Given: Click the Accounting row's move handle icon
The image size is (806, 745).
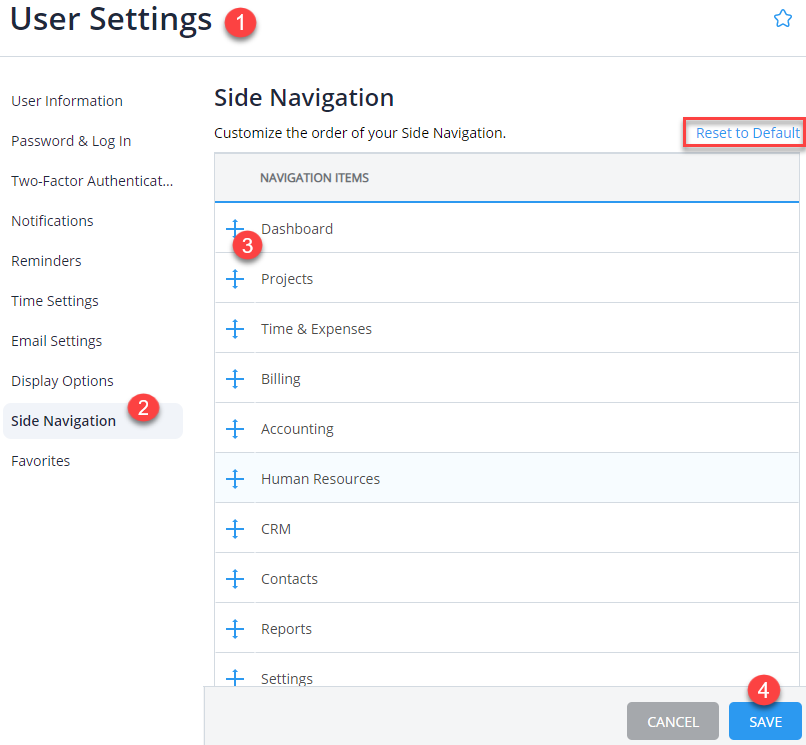Looking at the screenshot, I should click(x=235, y=428).
